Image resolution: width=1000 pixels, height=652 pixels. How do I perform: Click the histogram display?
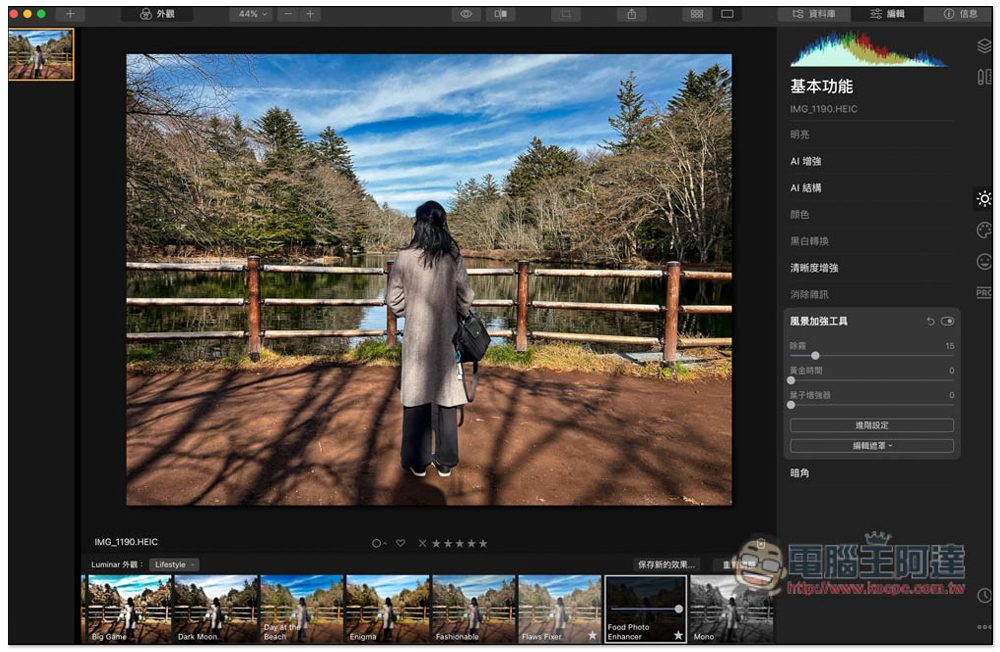coord(869,49)
